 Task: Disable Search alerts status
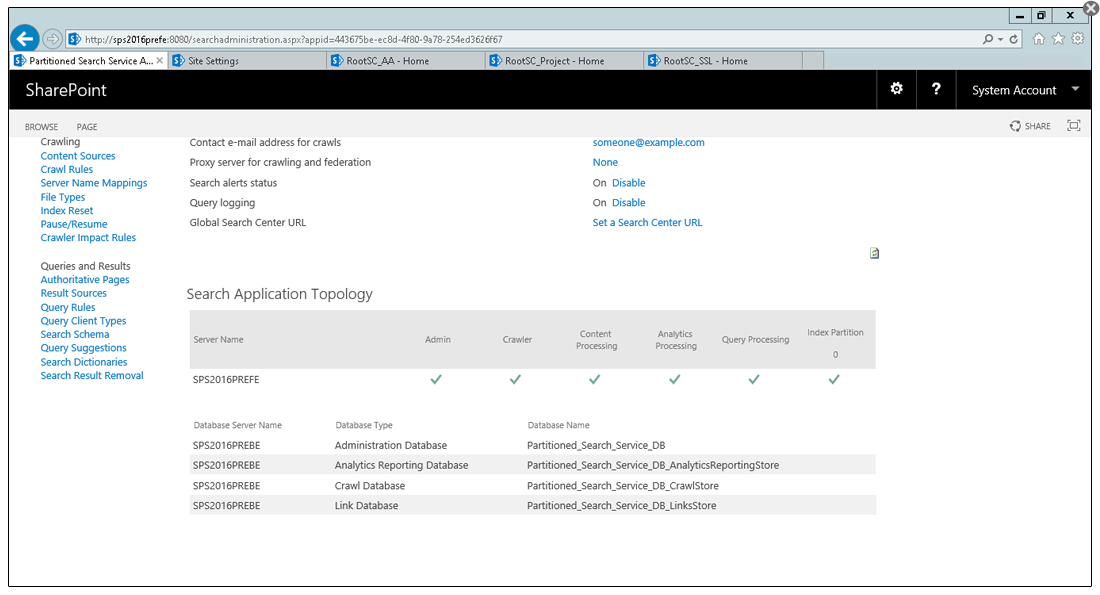click(629, 182)
